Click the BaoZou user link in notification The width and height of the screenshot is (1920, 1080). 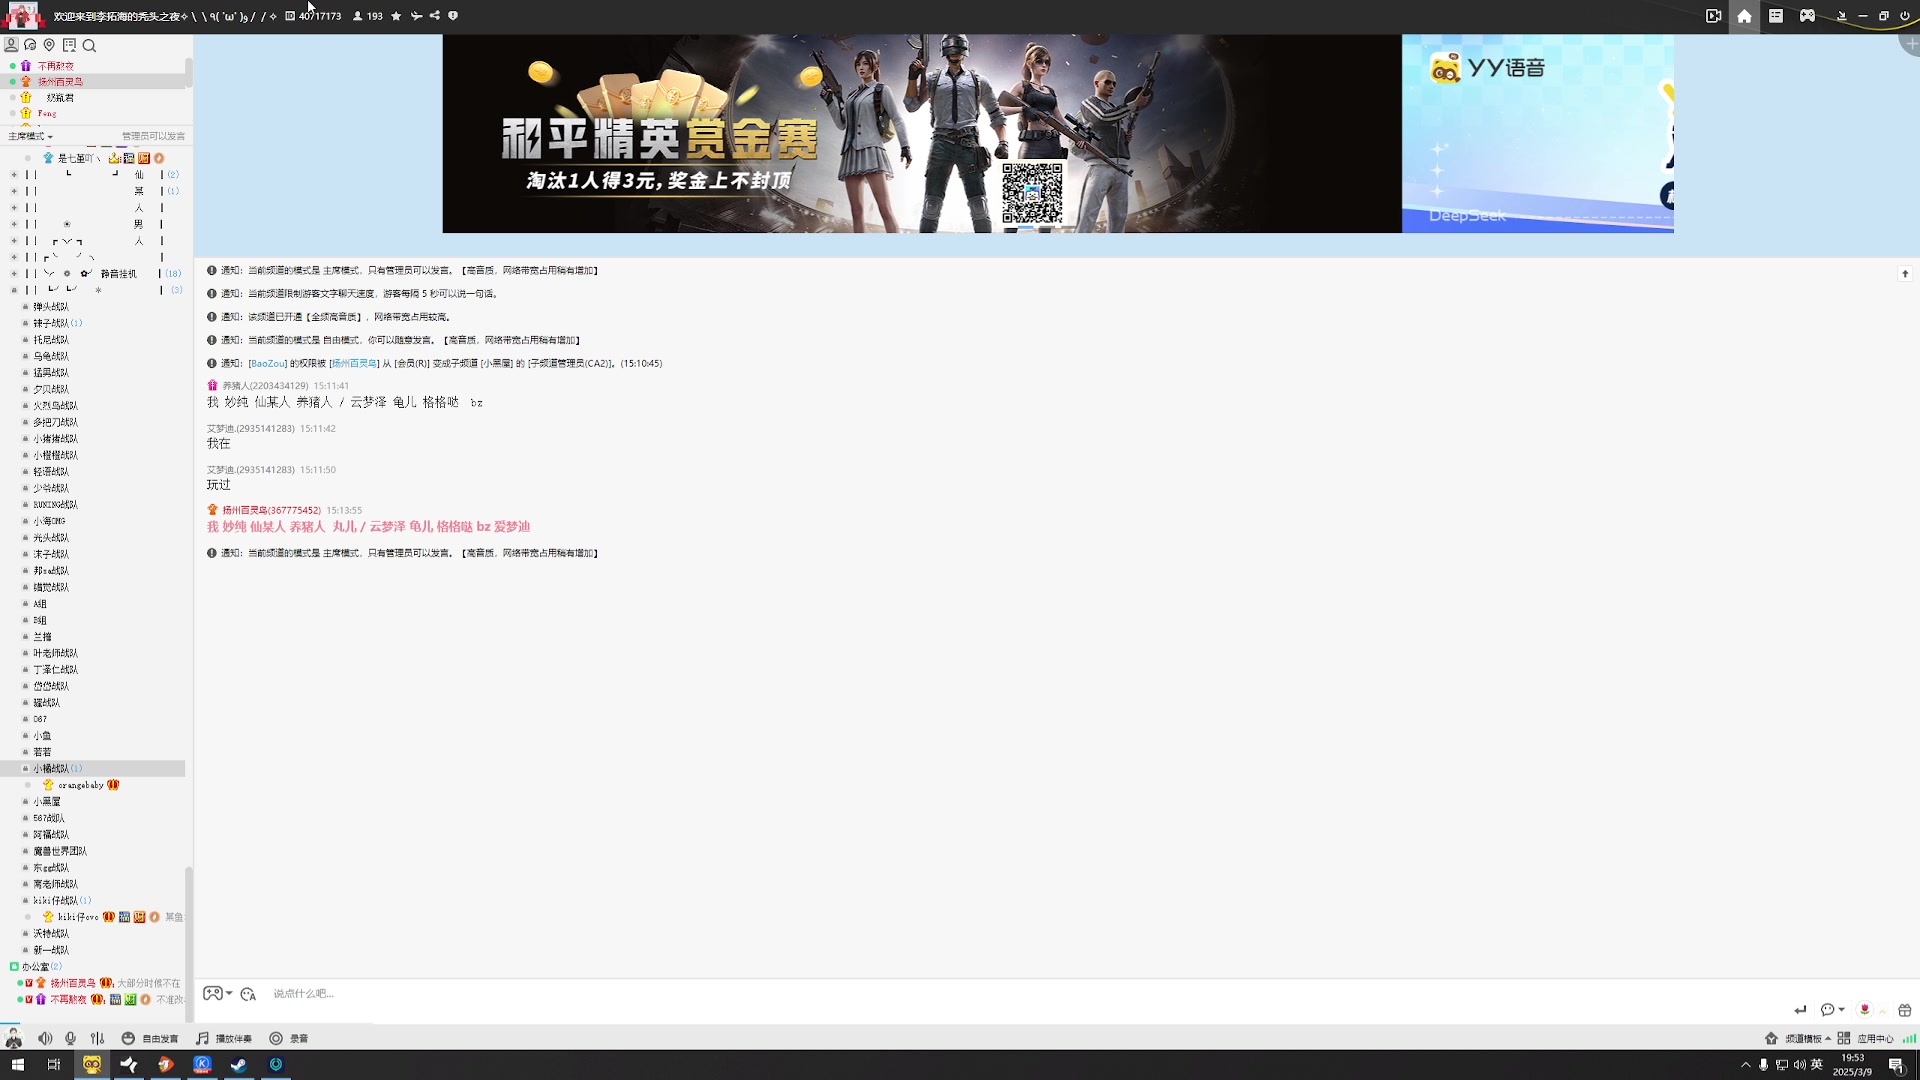click(267, 363)
